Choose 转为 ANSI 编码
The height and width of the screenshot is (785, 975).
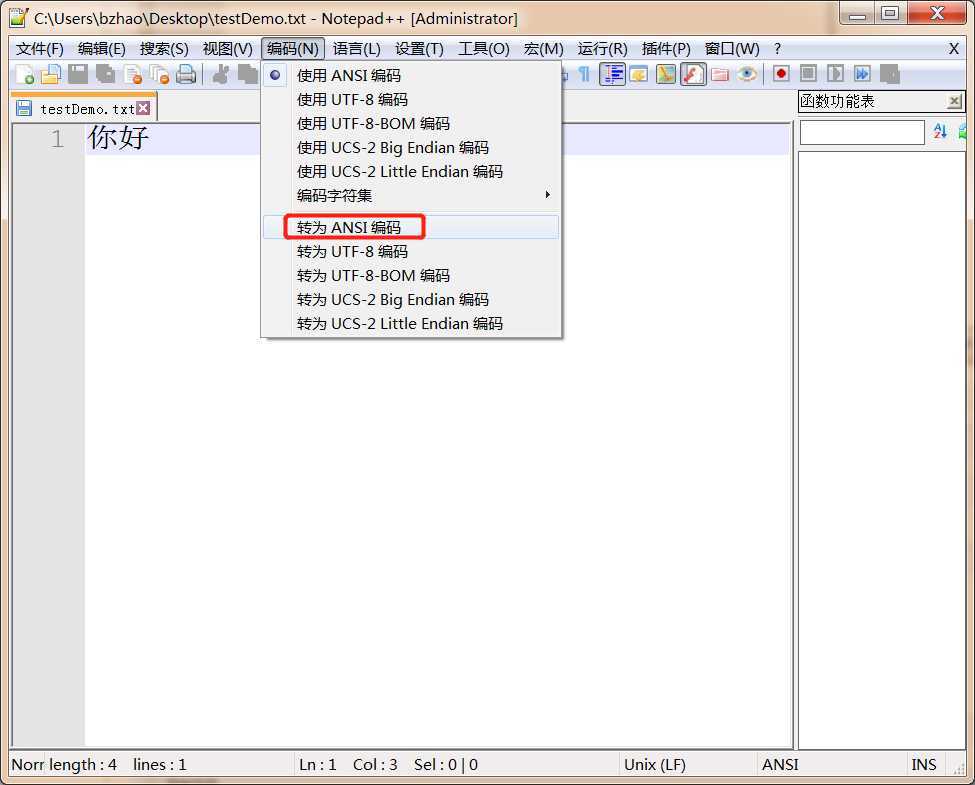click(x=411, y=227)
